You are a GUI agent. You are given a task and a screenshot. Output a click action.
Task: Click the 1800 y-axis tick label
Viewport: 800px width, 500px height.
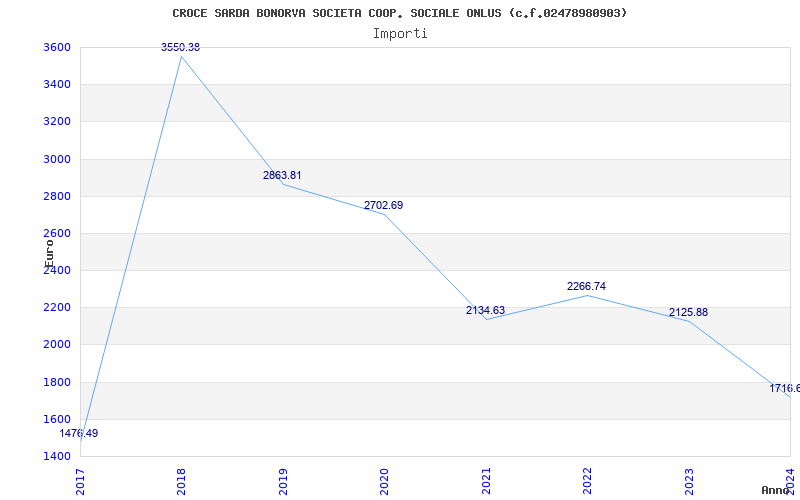point(57,382)
